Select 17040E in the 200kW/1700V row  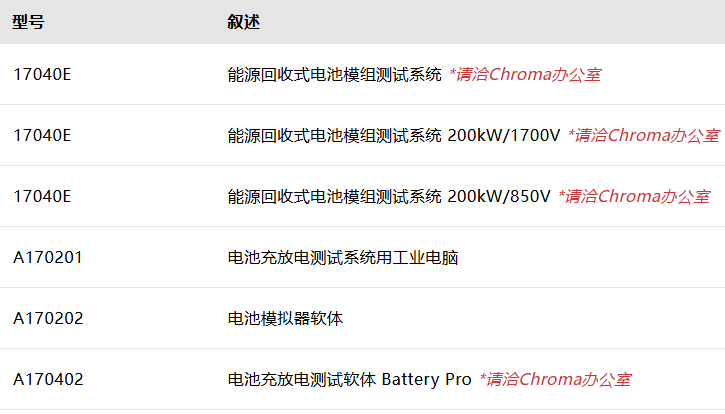[42, 136]
